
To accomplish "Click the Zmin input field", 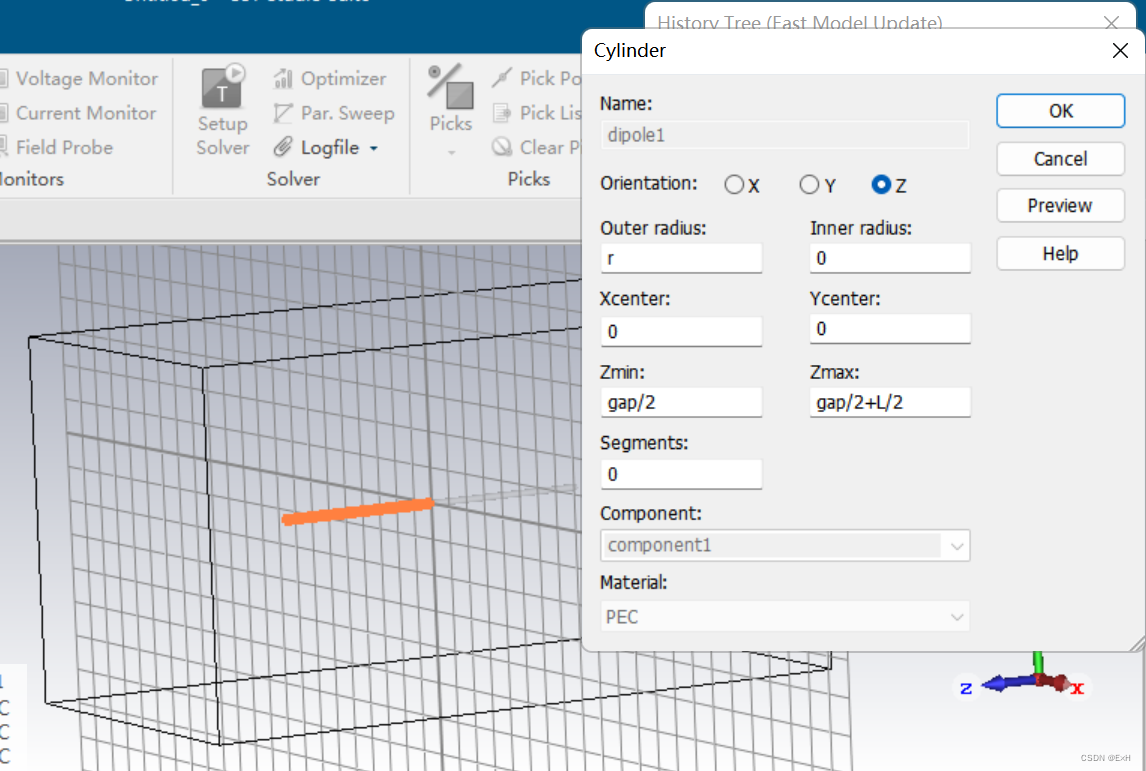I will pyautogui.click(x=681, y=402).
